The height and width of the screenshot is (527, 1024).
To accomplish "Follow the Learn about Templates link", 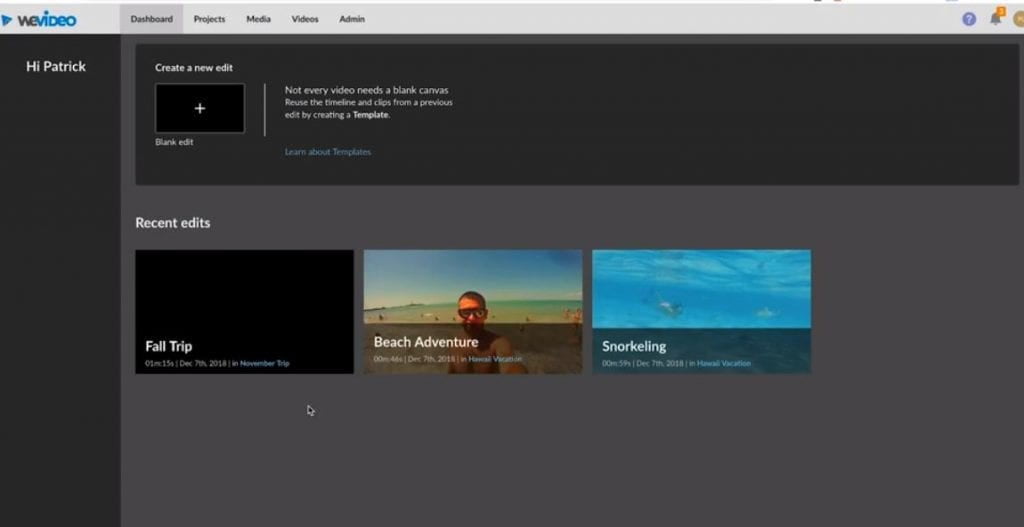I will tap(328, 152).
